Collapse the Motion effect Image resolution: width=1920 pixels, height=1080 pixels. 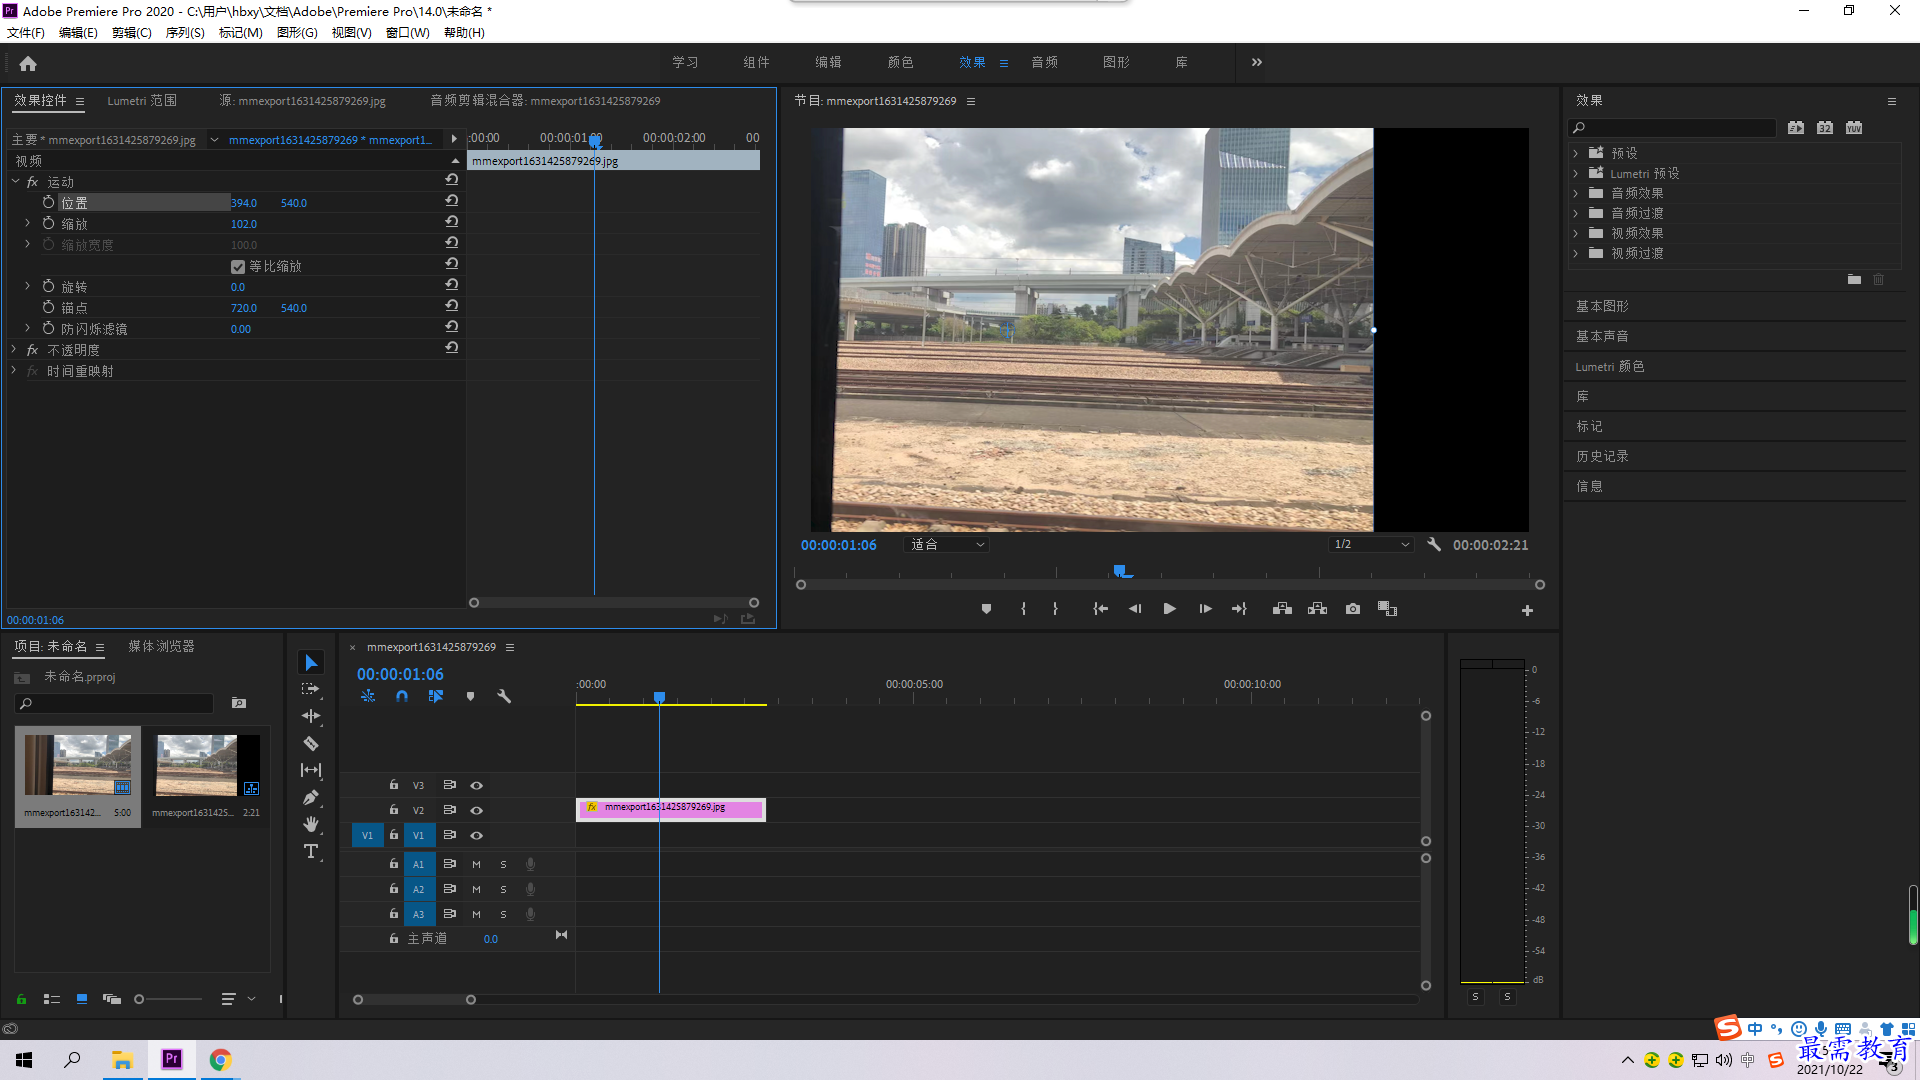15,181
